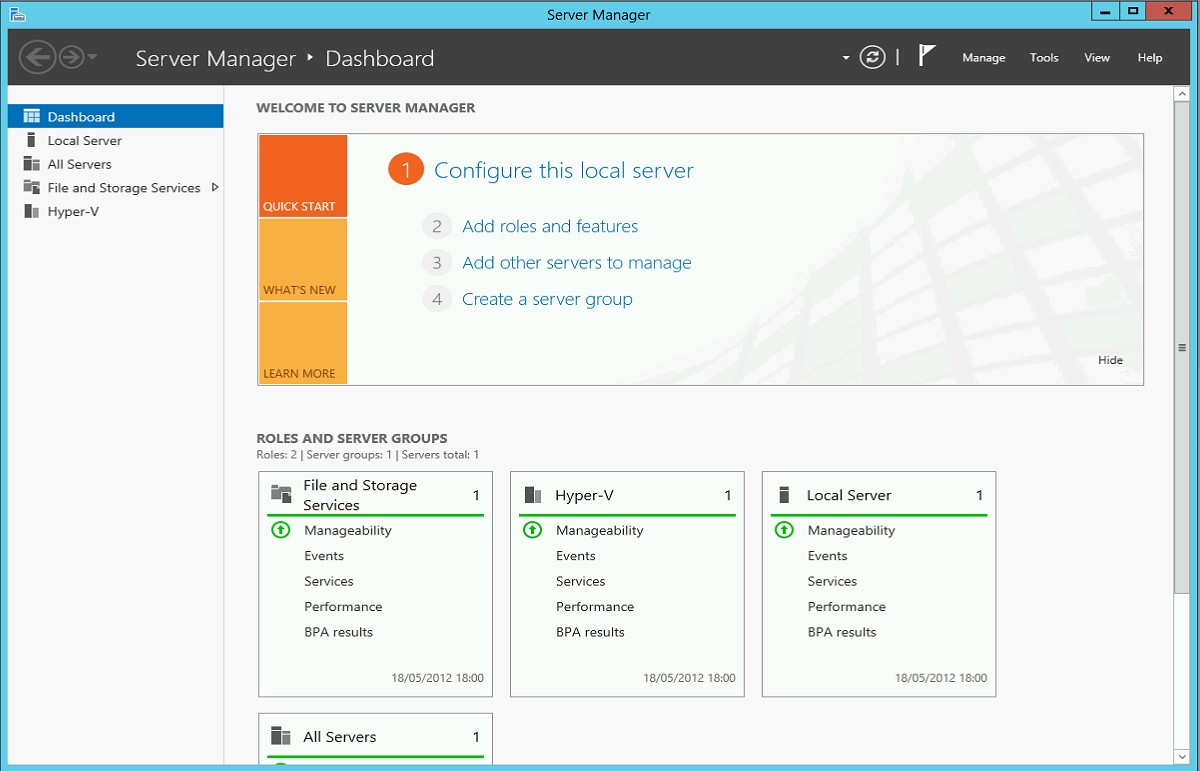Open the Notifications flag
Viewport: 1200px width, 771px height.
coord(927,56)
